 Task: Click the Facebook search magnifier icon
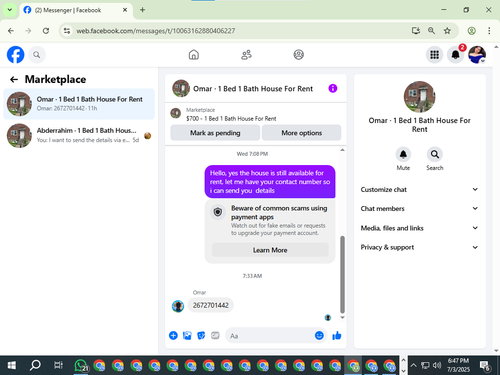point(37,55)
